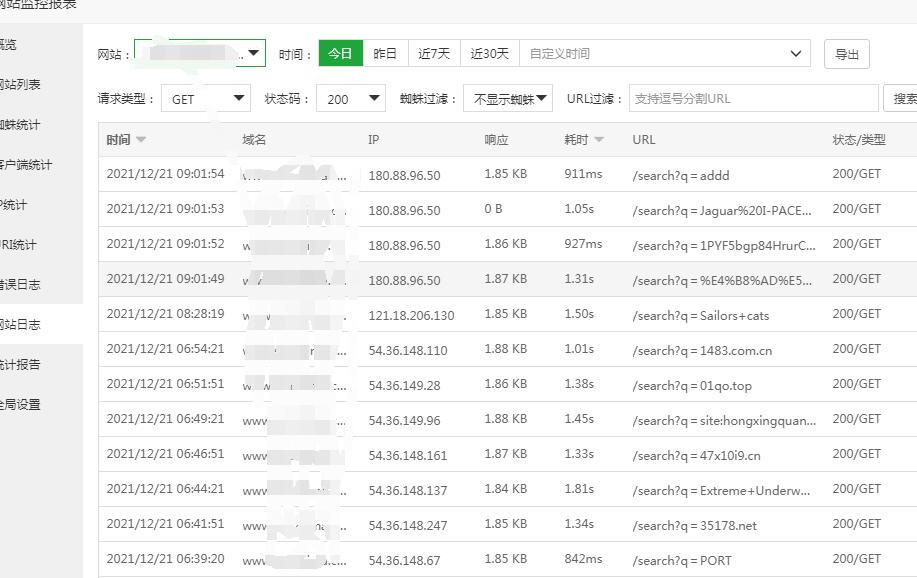Sort by the 时间 column arrow
The width and height of the screenshot is (917, 578).
[141, 139]
